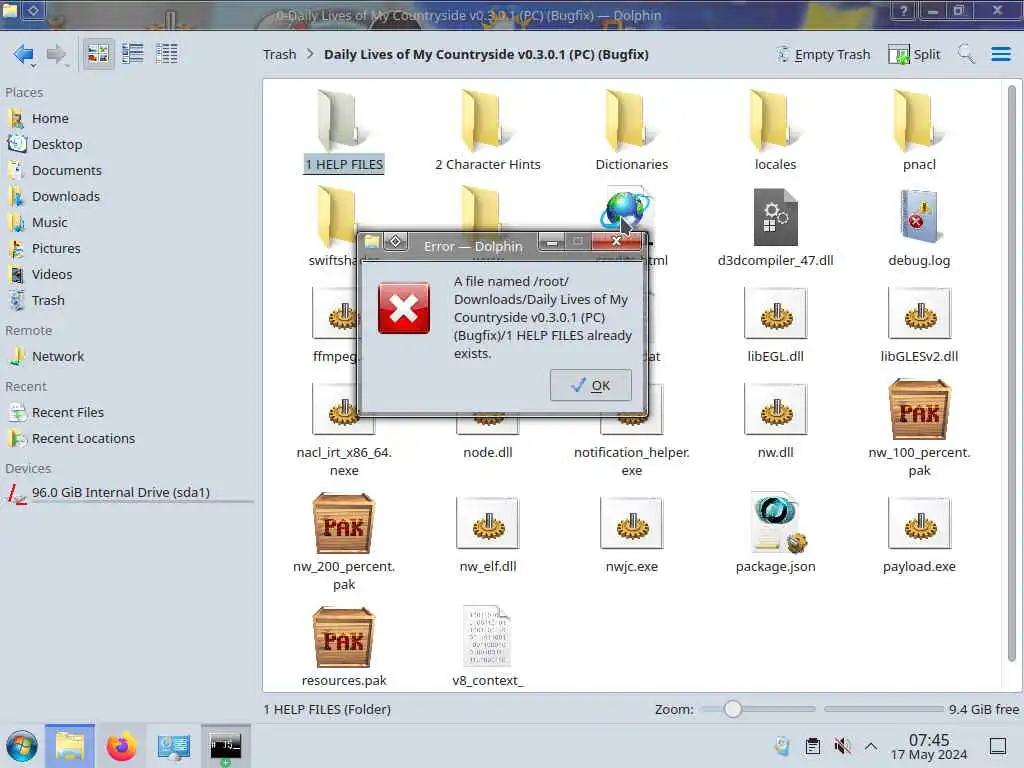Screen dimensions: 1024x768
Task: Launch Firefox from the taskbar
Action: tap(121, 746)
